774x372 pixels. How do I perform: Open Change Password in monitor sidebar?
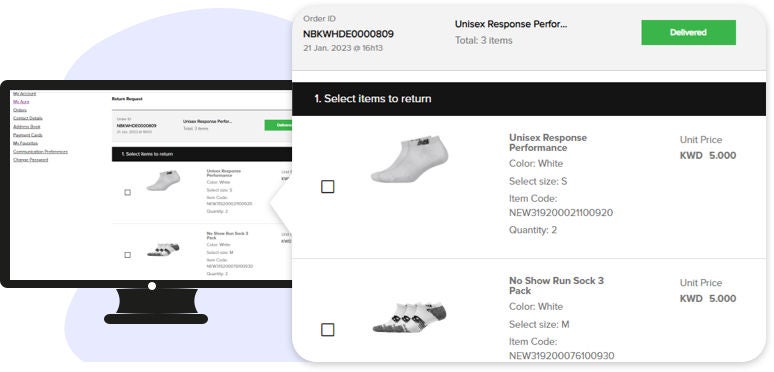pos(31,160)
